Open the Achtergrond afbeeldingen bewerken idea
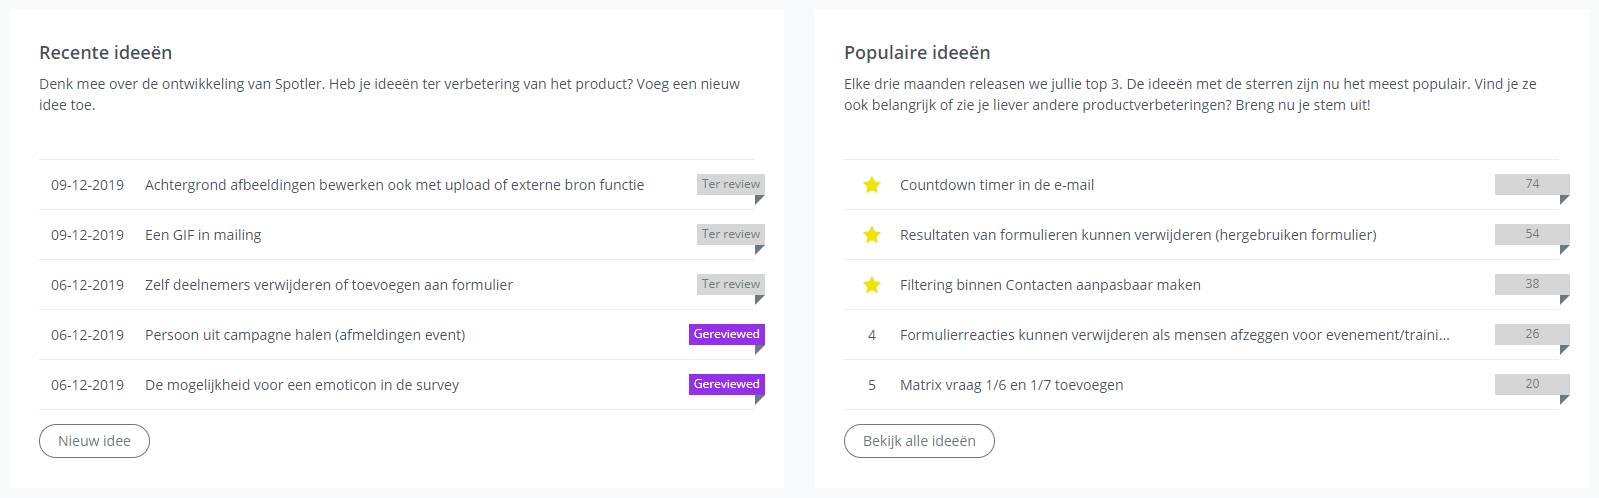 tap(394, 185)
